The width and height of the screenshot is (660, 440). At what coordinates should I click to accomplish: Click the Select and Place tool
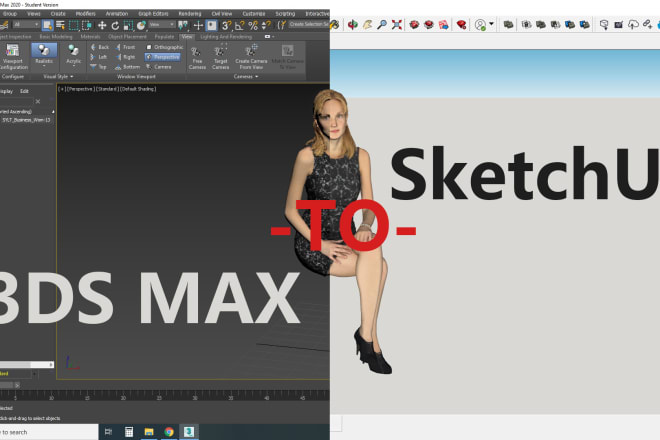141,26
